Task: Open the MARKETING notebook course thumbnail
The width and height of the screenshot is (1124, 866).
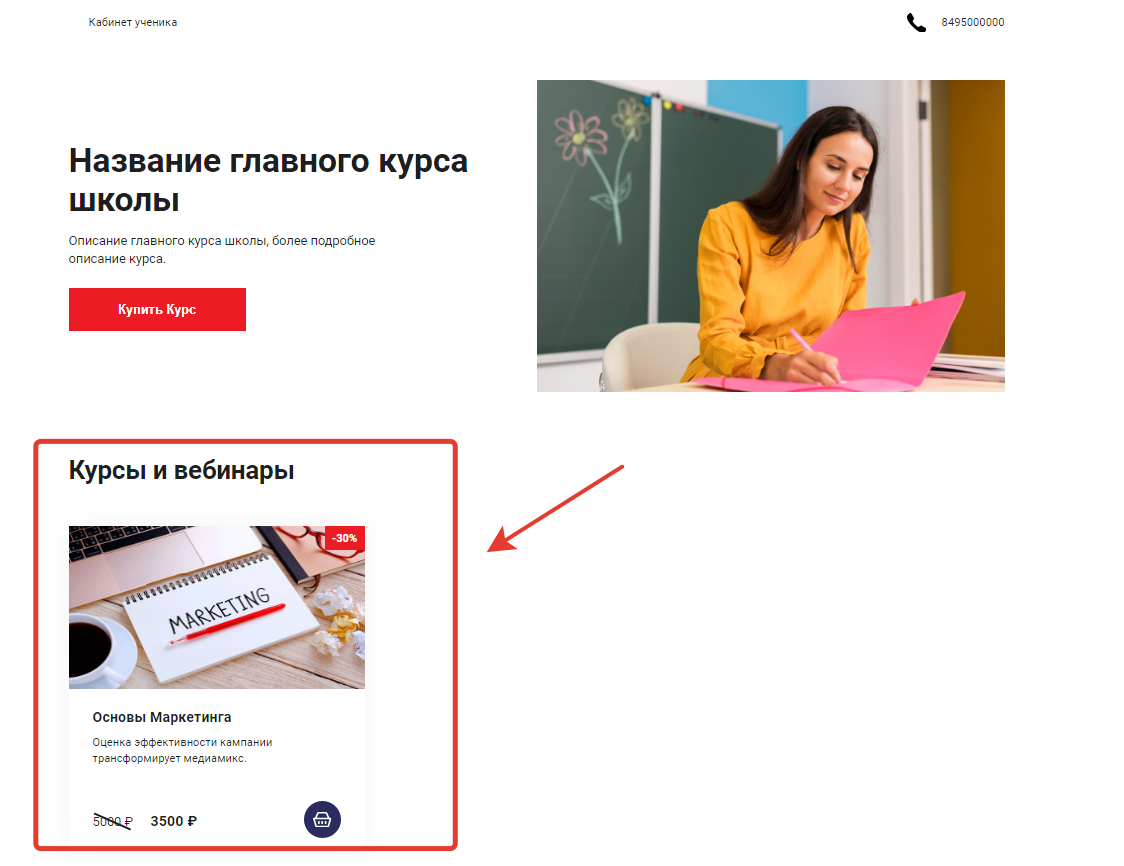Action: pyautogui.click(x=216, y=607)
